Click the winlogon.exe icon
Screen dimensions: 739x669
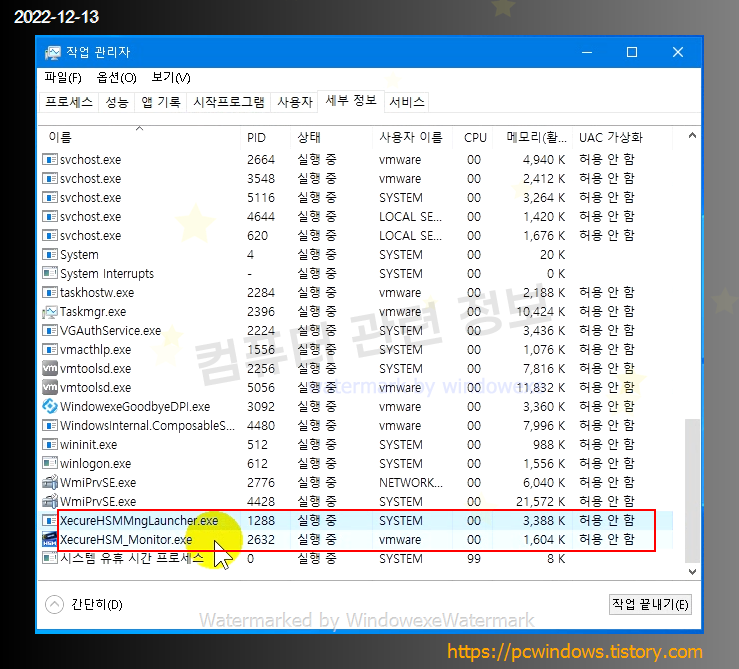[x=49, y=463]
